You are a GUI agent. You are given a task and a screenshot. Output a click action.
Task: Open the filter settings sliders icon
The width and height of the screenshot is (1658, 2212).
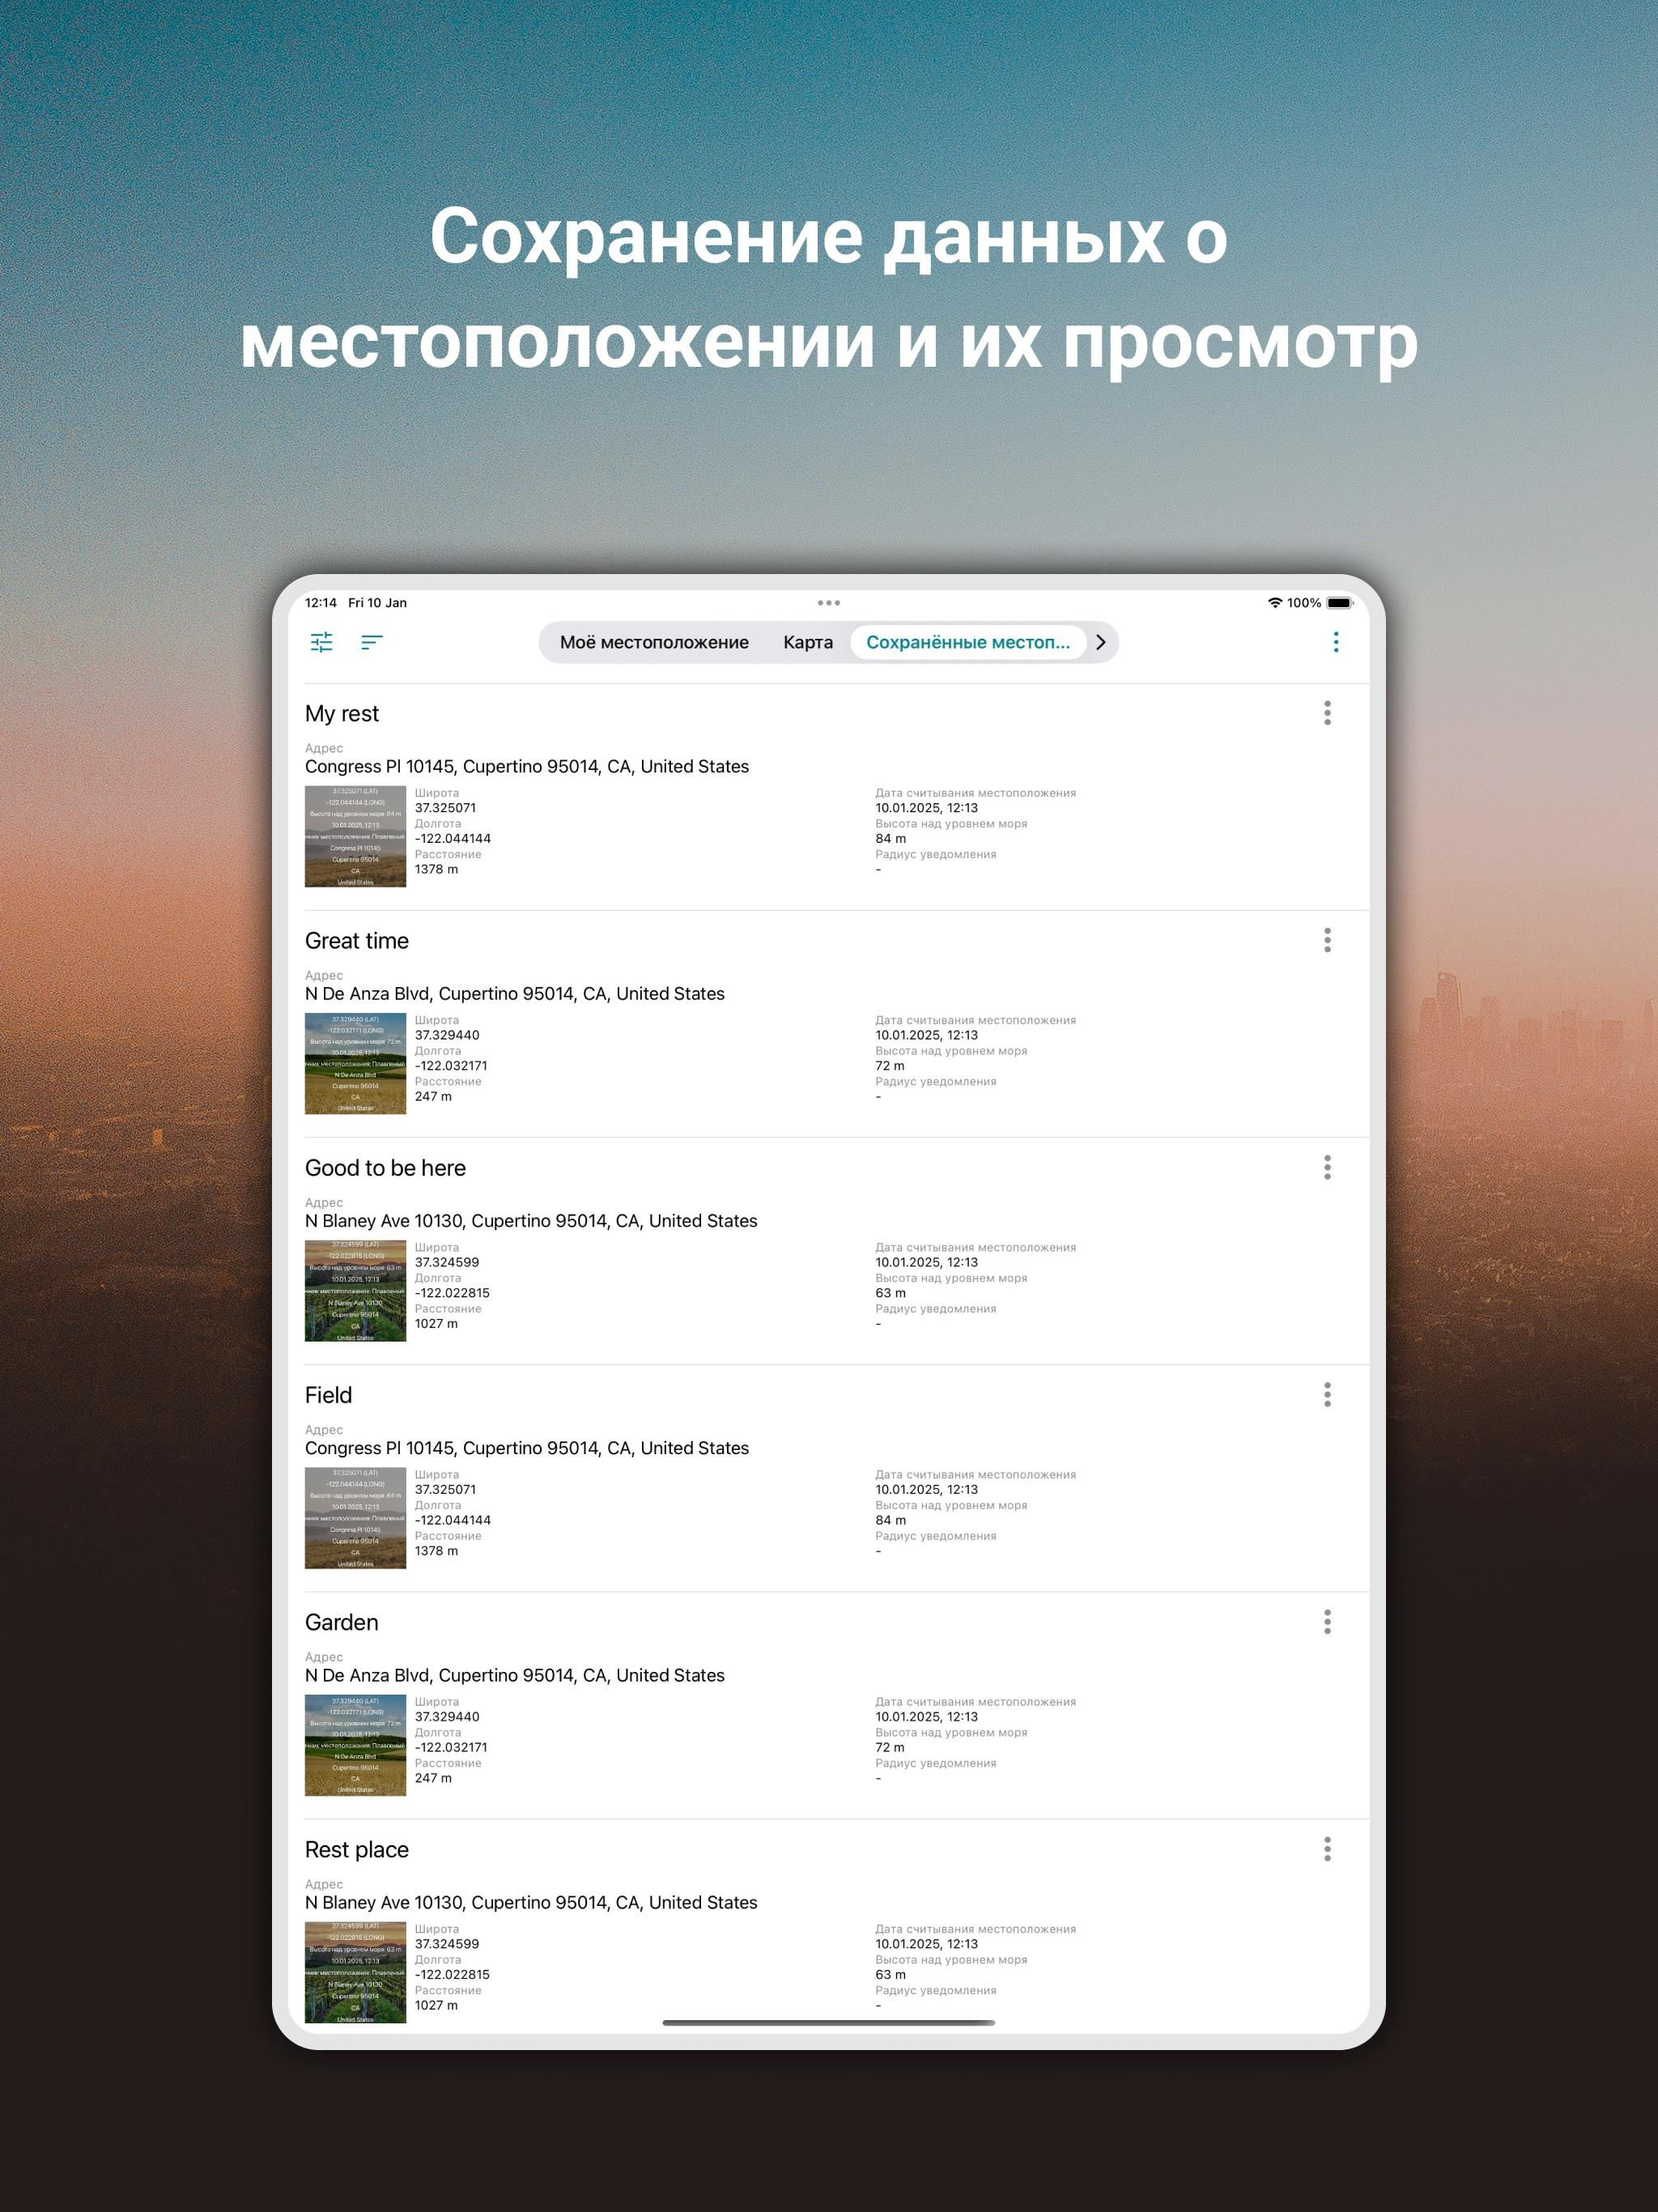pyautogui.click(x=322, y=642)
